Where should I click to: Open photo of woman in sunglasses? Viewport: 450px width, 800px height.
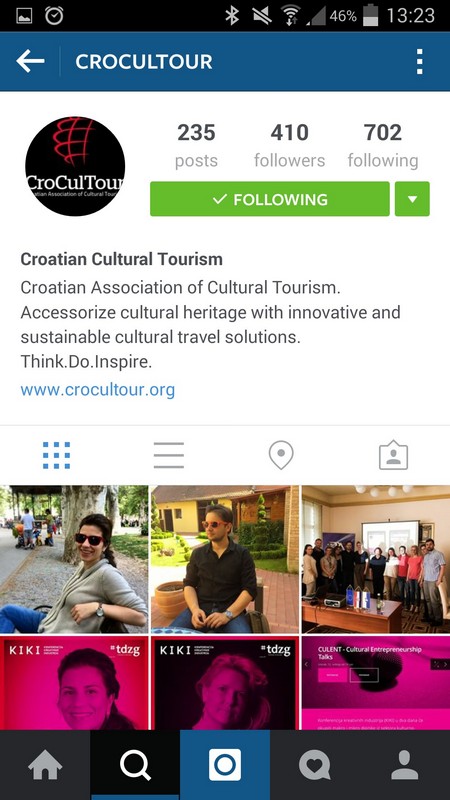[x=74, y=559]
